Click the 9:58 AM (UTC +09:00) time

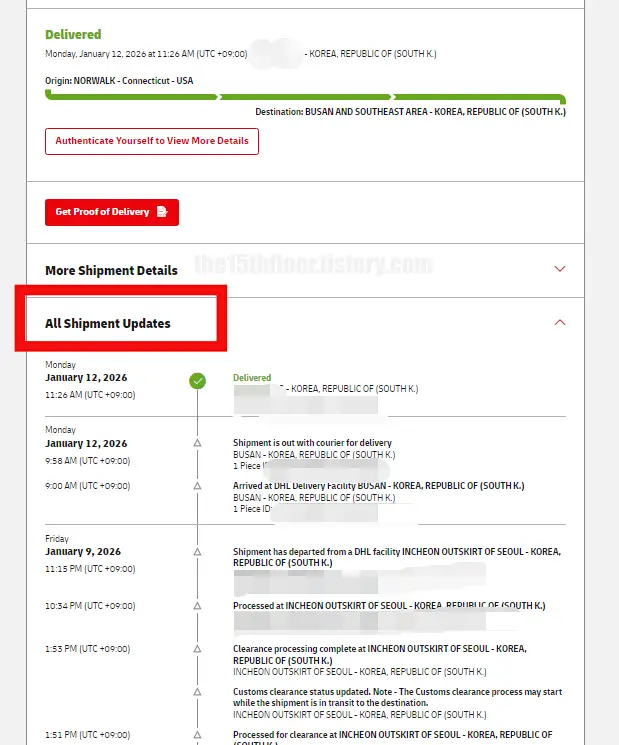click(x=87, y=461)
